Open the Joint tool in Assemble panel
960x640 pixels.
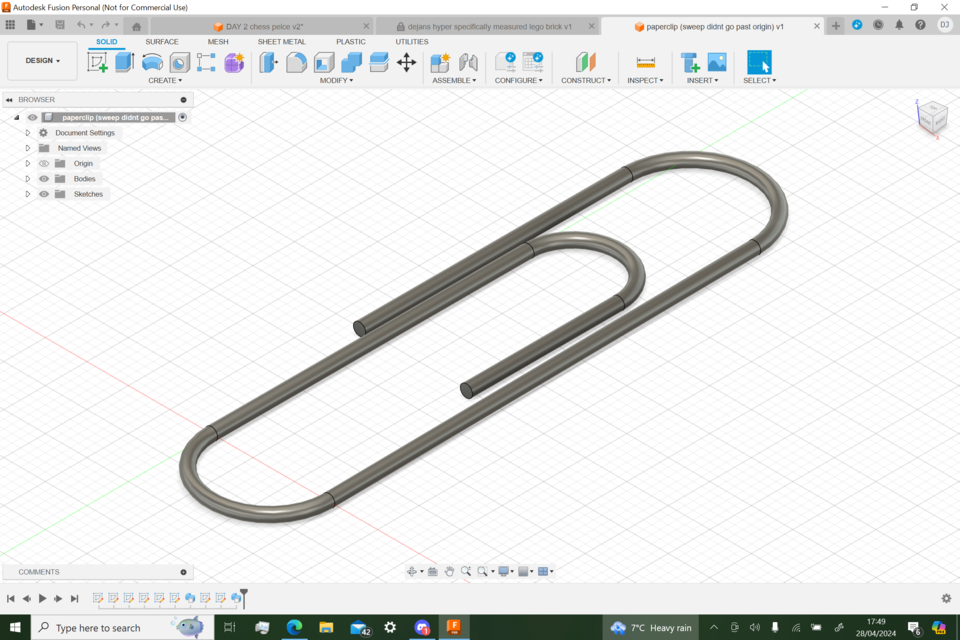click(470, 61)
